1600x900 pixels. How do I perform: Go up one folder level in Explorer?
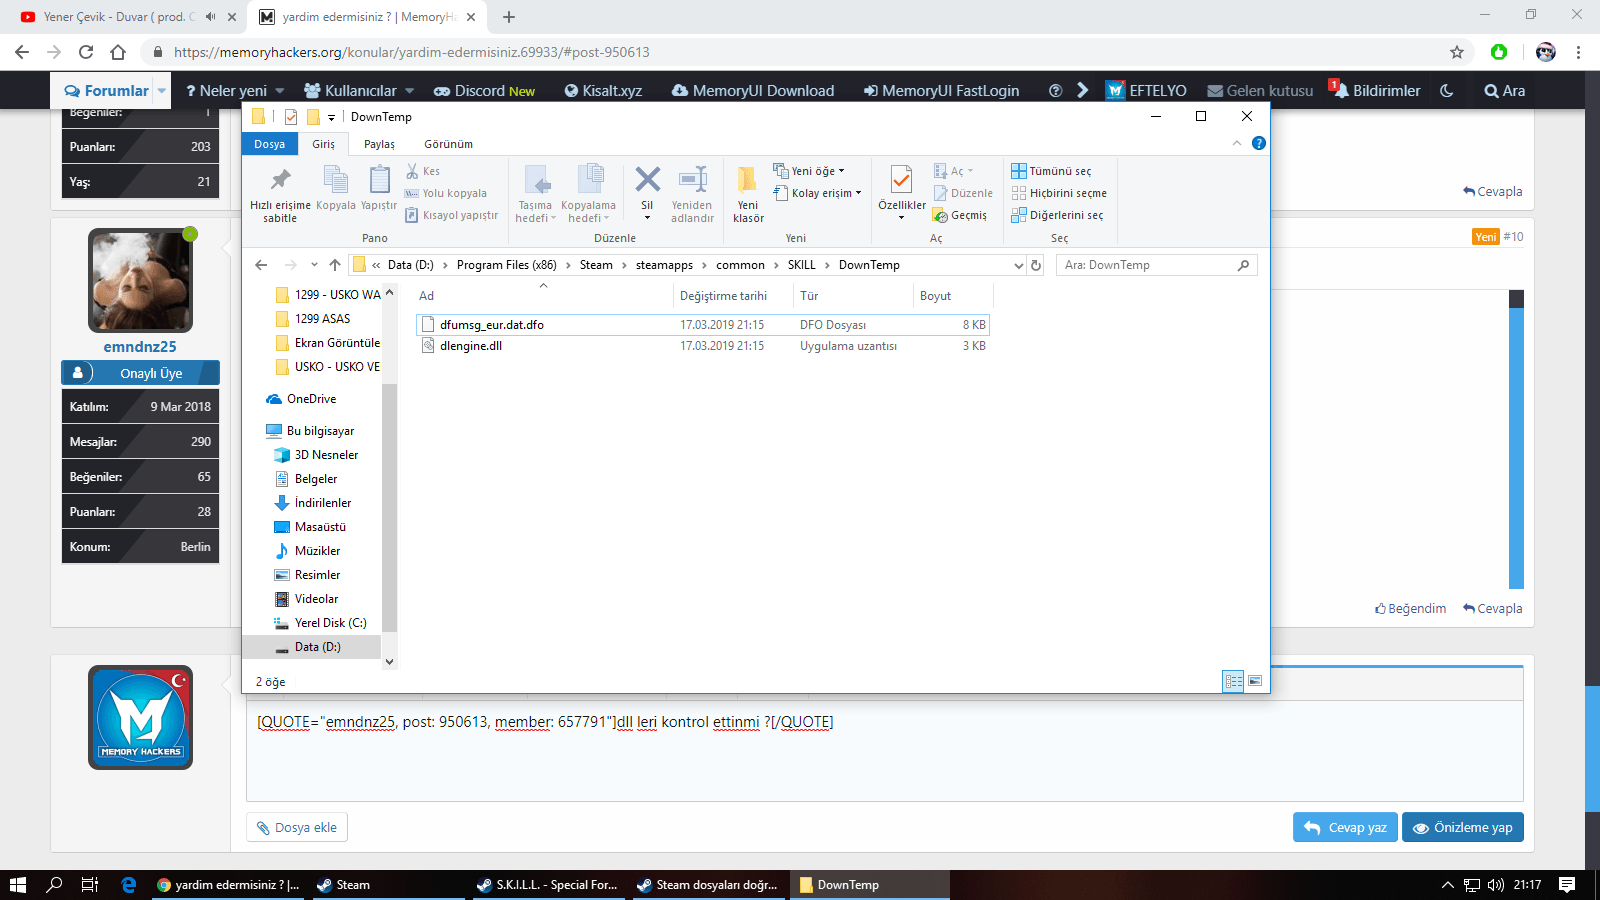pos(335,265)
